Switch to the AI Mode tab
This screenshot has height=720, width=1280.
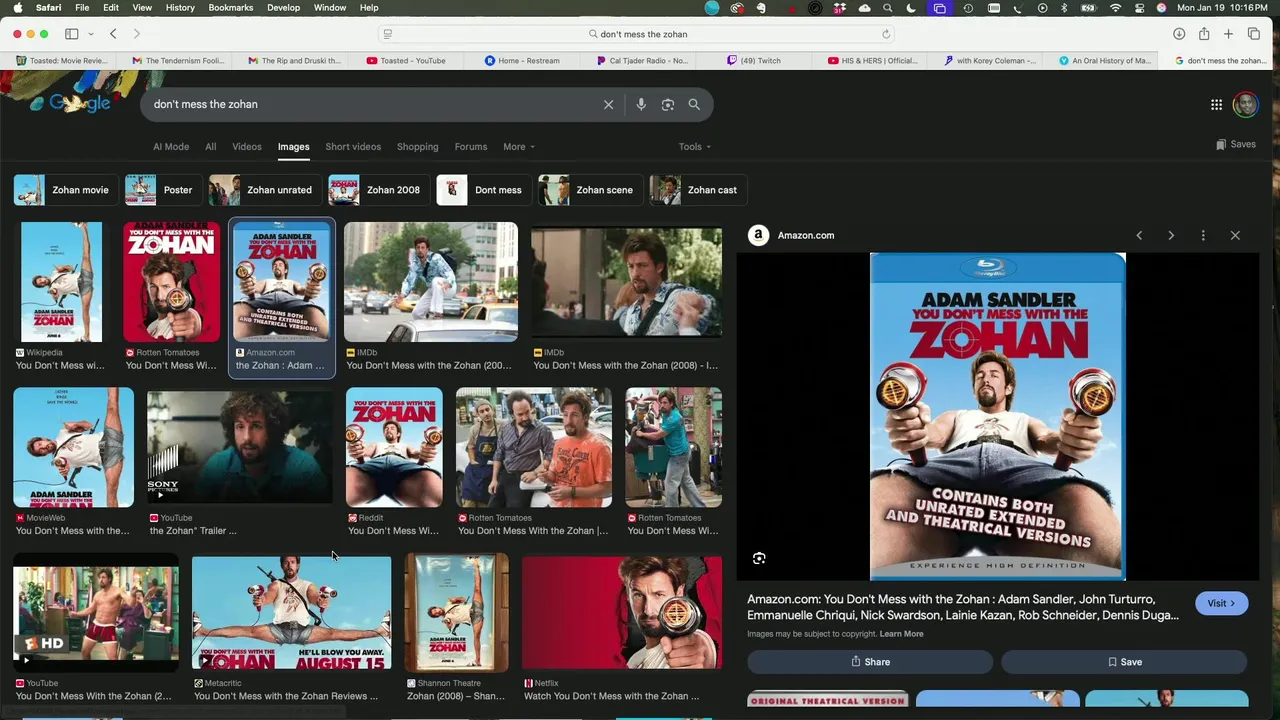(171, 146)
